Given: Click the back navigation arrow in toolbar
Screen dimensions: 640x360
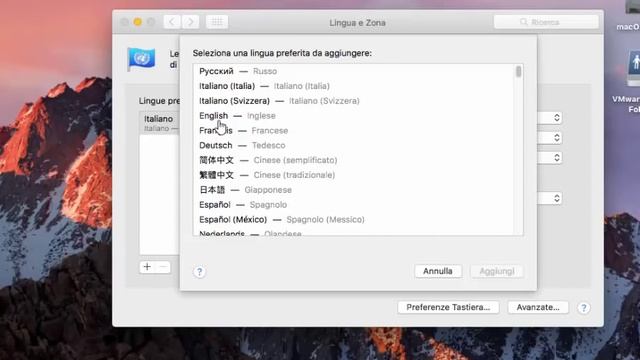Looking at the screenshot, I should pos(172,22).
